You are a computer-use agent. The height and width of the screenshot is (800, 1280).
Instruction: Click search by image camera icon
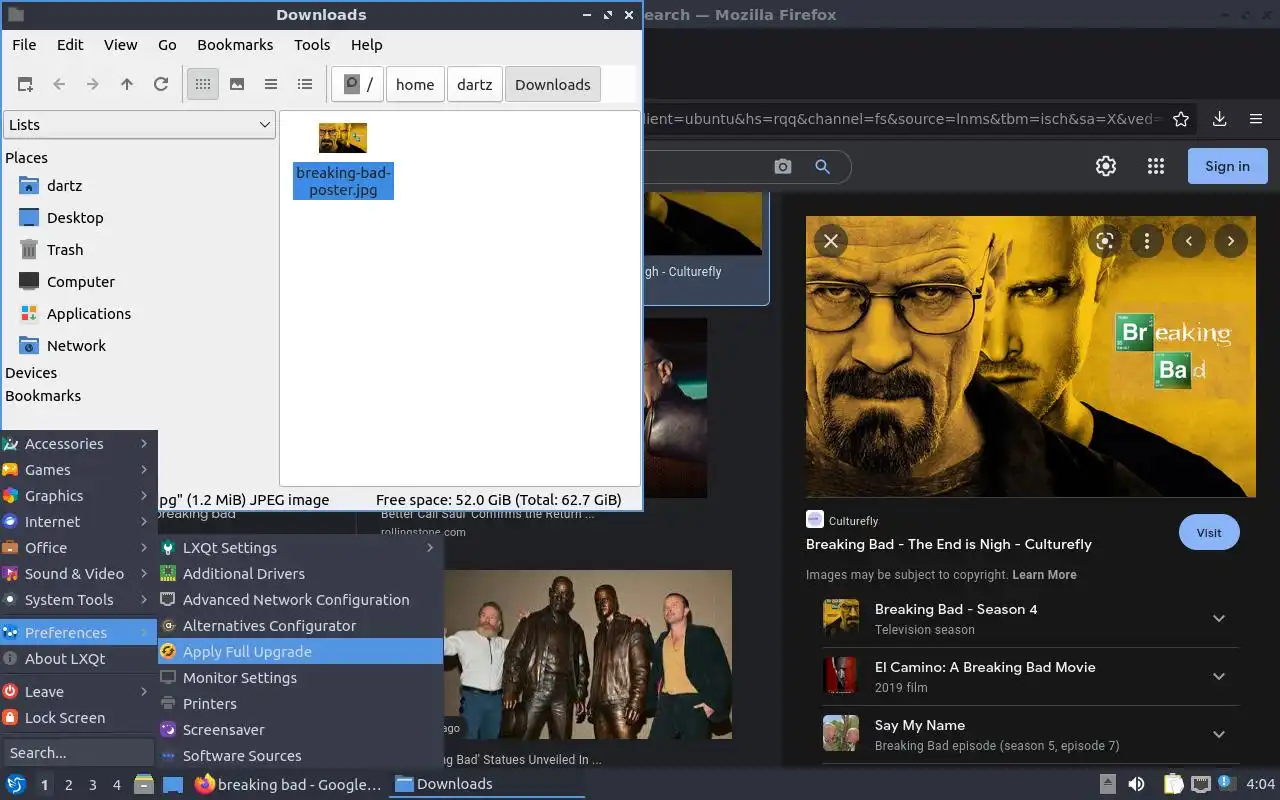click(783, 167)
